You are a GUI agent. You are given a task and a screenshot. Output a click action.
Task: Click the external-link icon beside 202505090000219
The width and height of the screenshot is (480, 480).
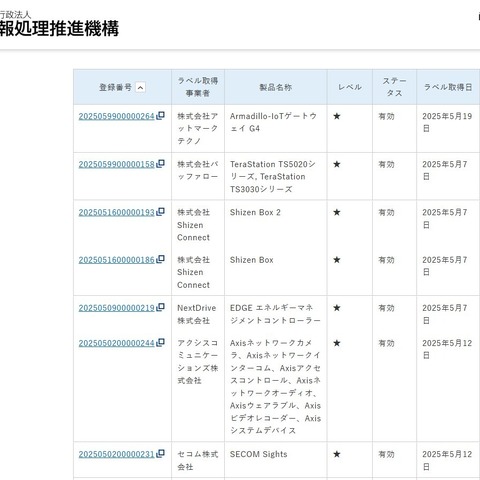pyautogui.click(x=160, y=307)
